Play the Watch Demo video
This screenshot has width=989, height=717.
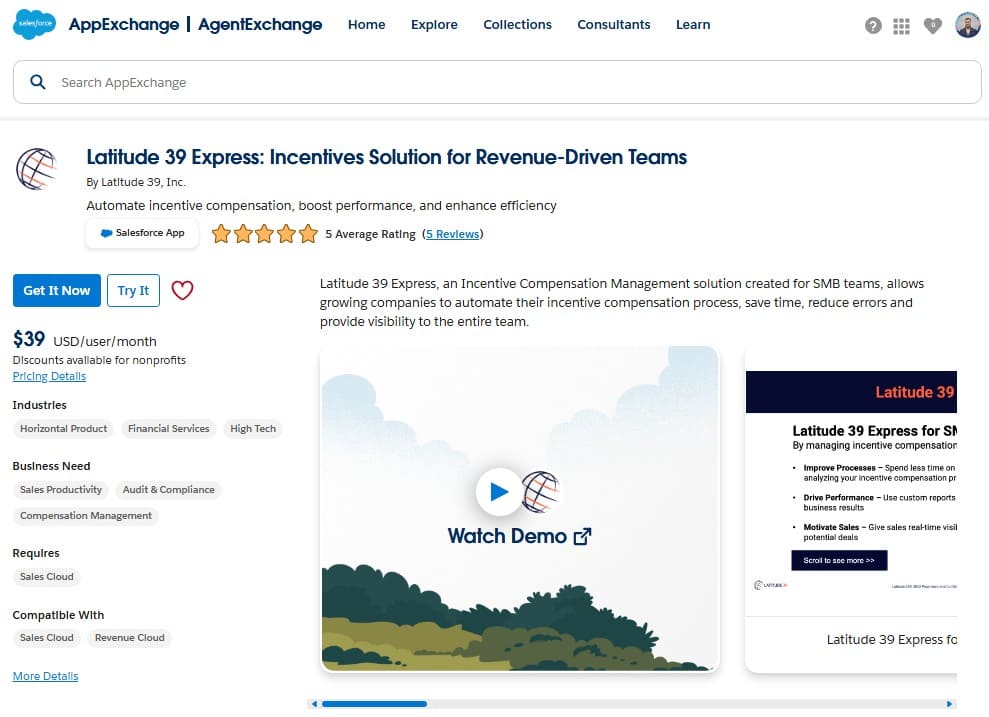pyautogui.click(x=499, y=492)
